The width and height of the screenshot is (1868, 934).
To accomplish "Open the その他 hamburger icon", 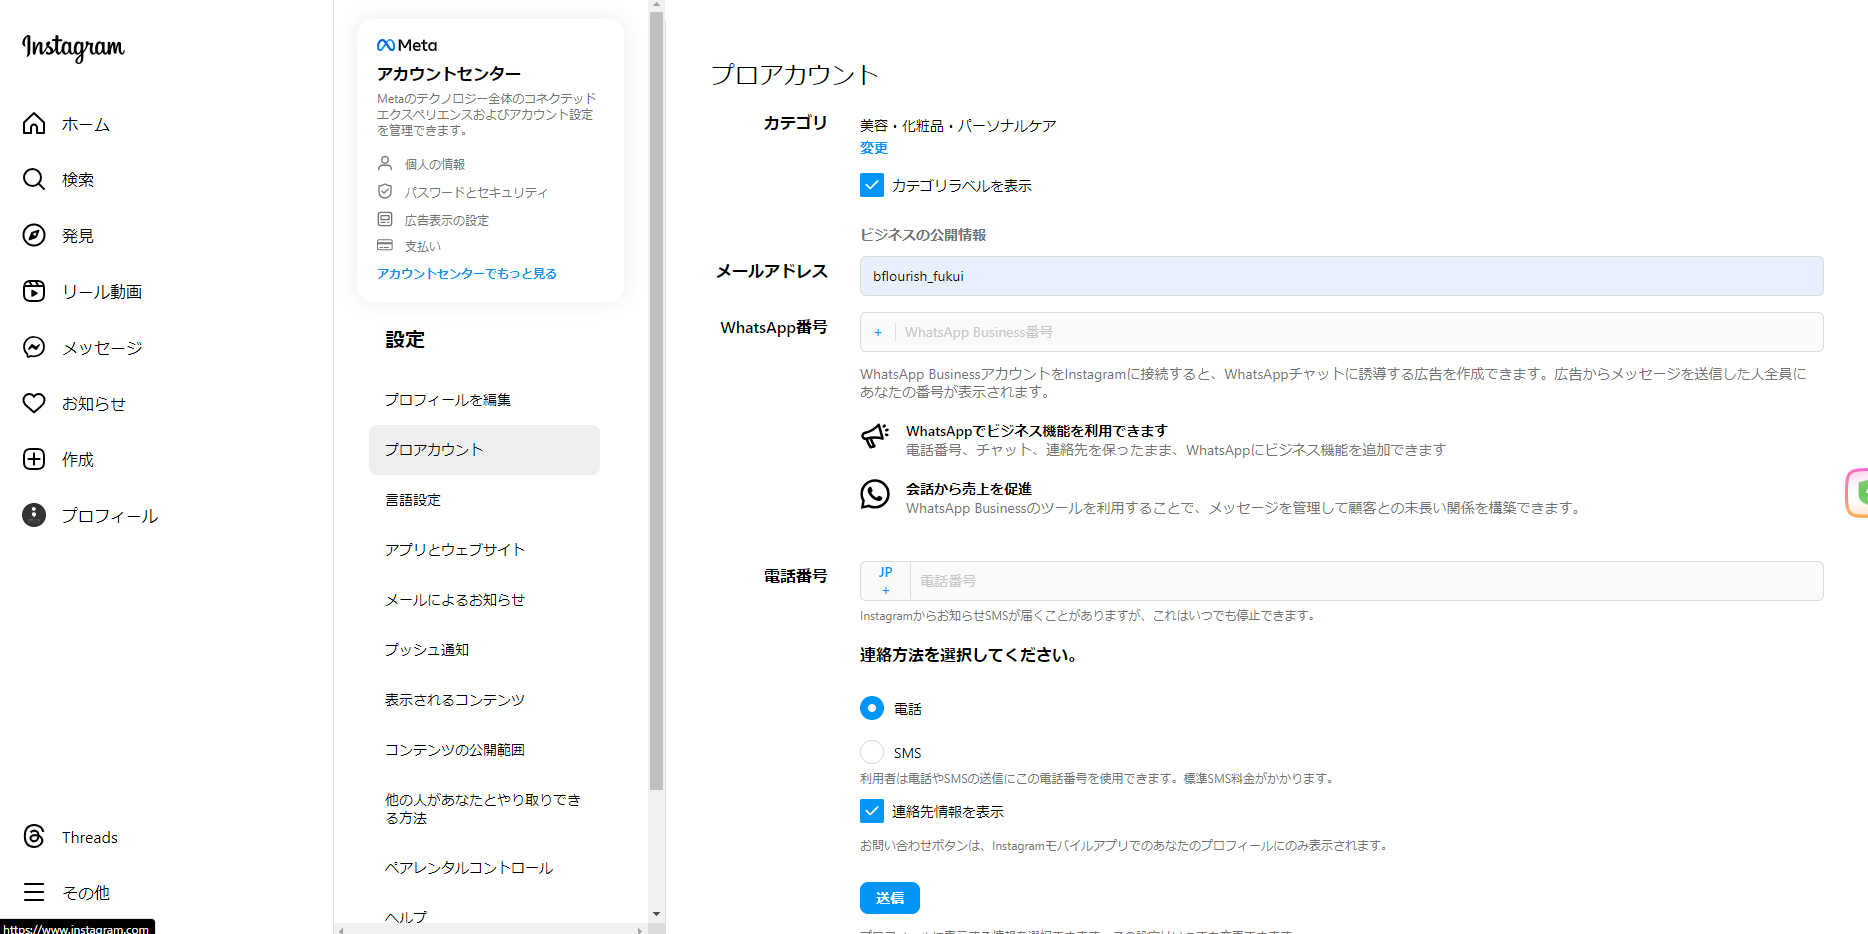I will click(x=34, y=892).
